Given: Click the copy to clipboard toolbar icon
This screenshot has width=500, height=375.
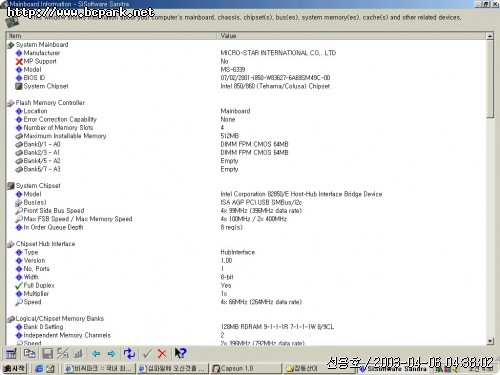Looking at the screenshot, I should click(x=30, y=354).
